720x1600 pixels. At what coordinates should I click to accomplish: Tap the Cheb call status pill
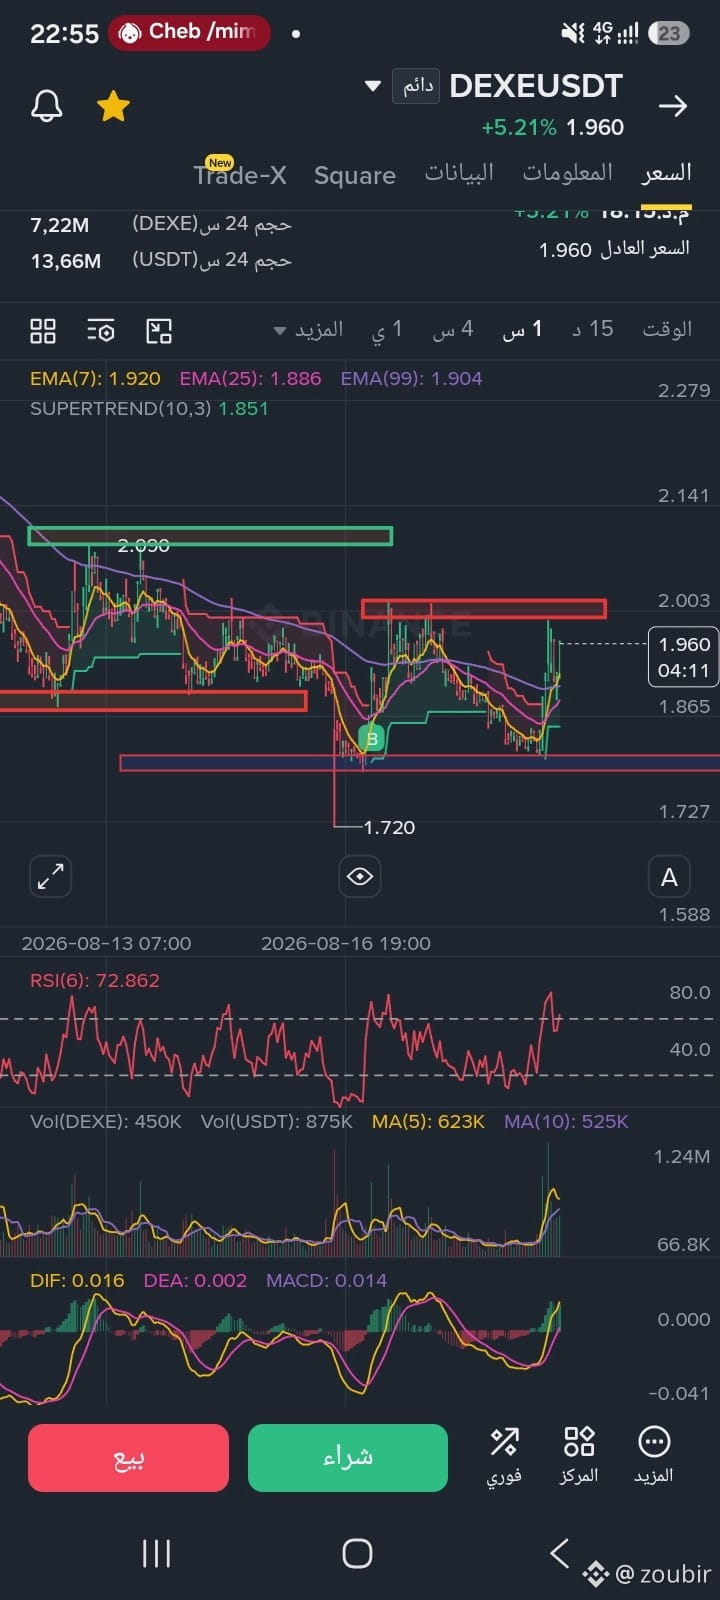(x=188, y=33)
